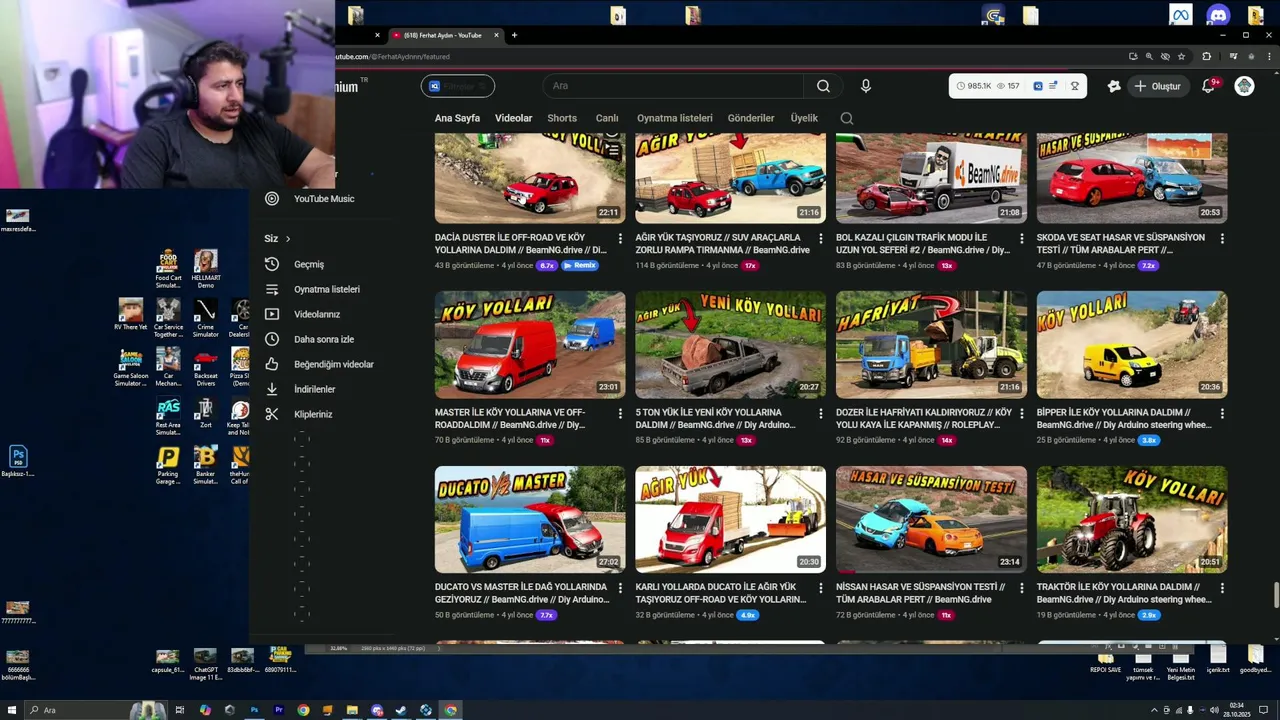This screenshot has width=1280, height=720.
Task: Open options menu for DACIA DUSTER video
Action: 620,239
